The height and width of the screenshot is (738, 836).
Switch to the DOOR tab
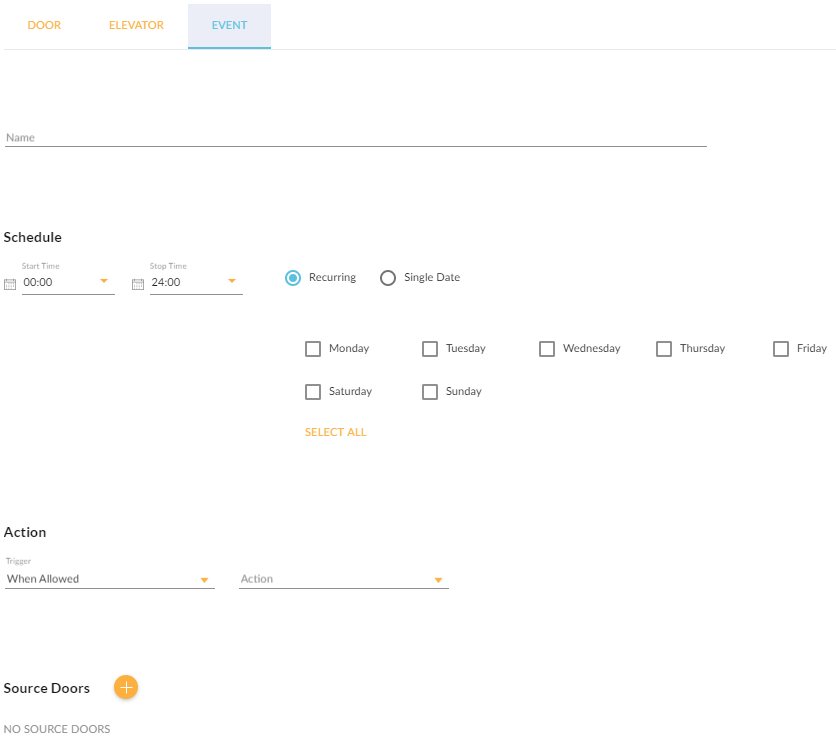click(44, 26)
